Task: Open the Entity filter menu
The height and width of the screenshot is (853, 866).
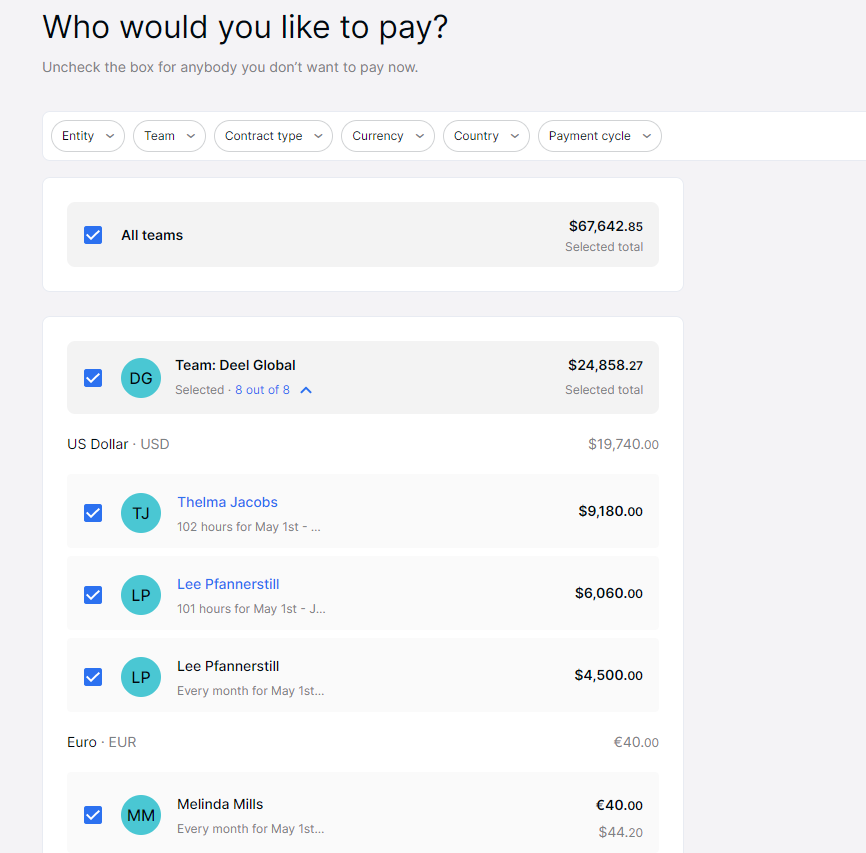Action: click(87, 136)
